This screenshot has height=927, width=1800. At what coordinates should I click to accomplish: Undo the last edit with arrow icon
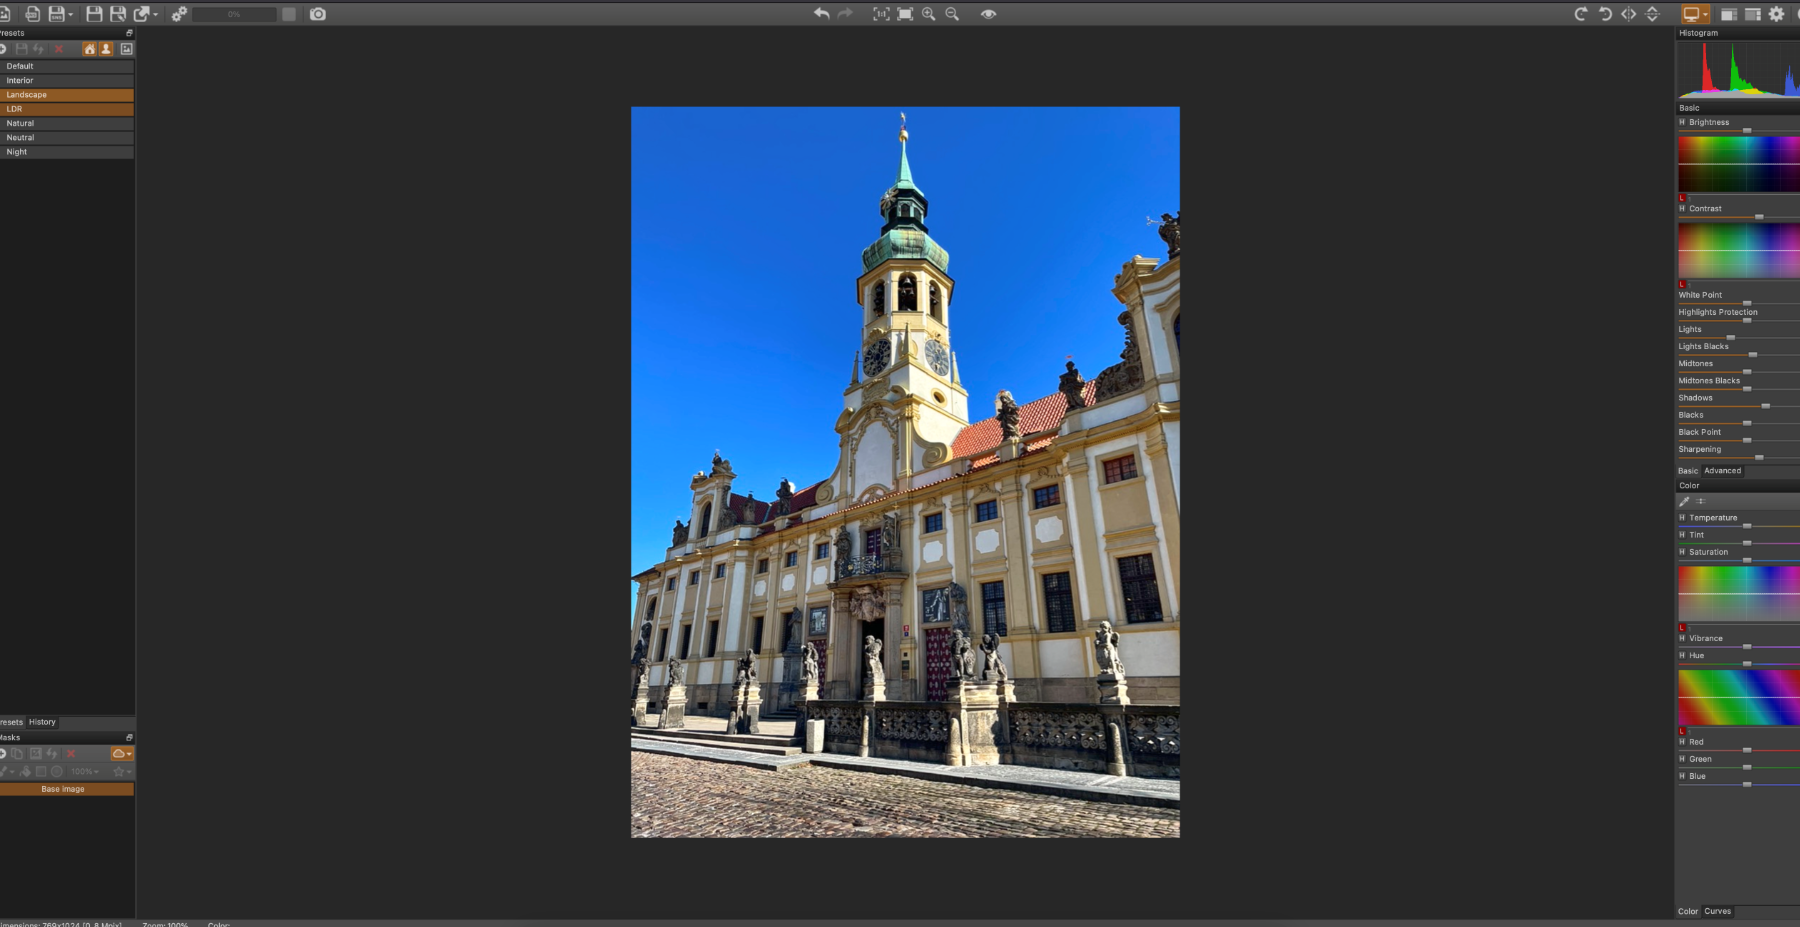821,14
